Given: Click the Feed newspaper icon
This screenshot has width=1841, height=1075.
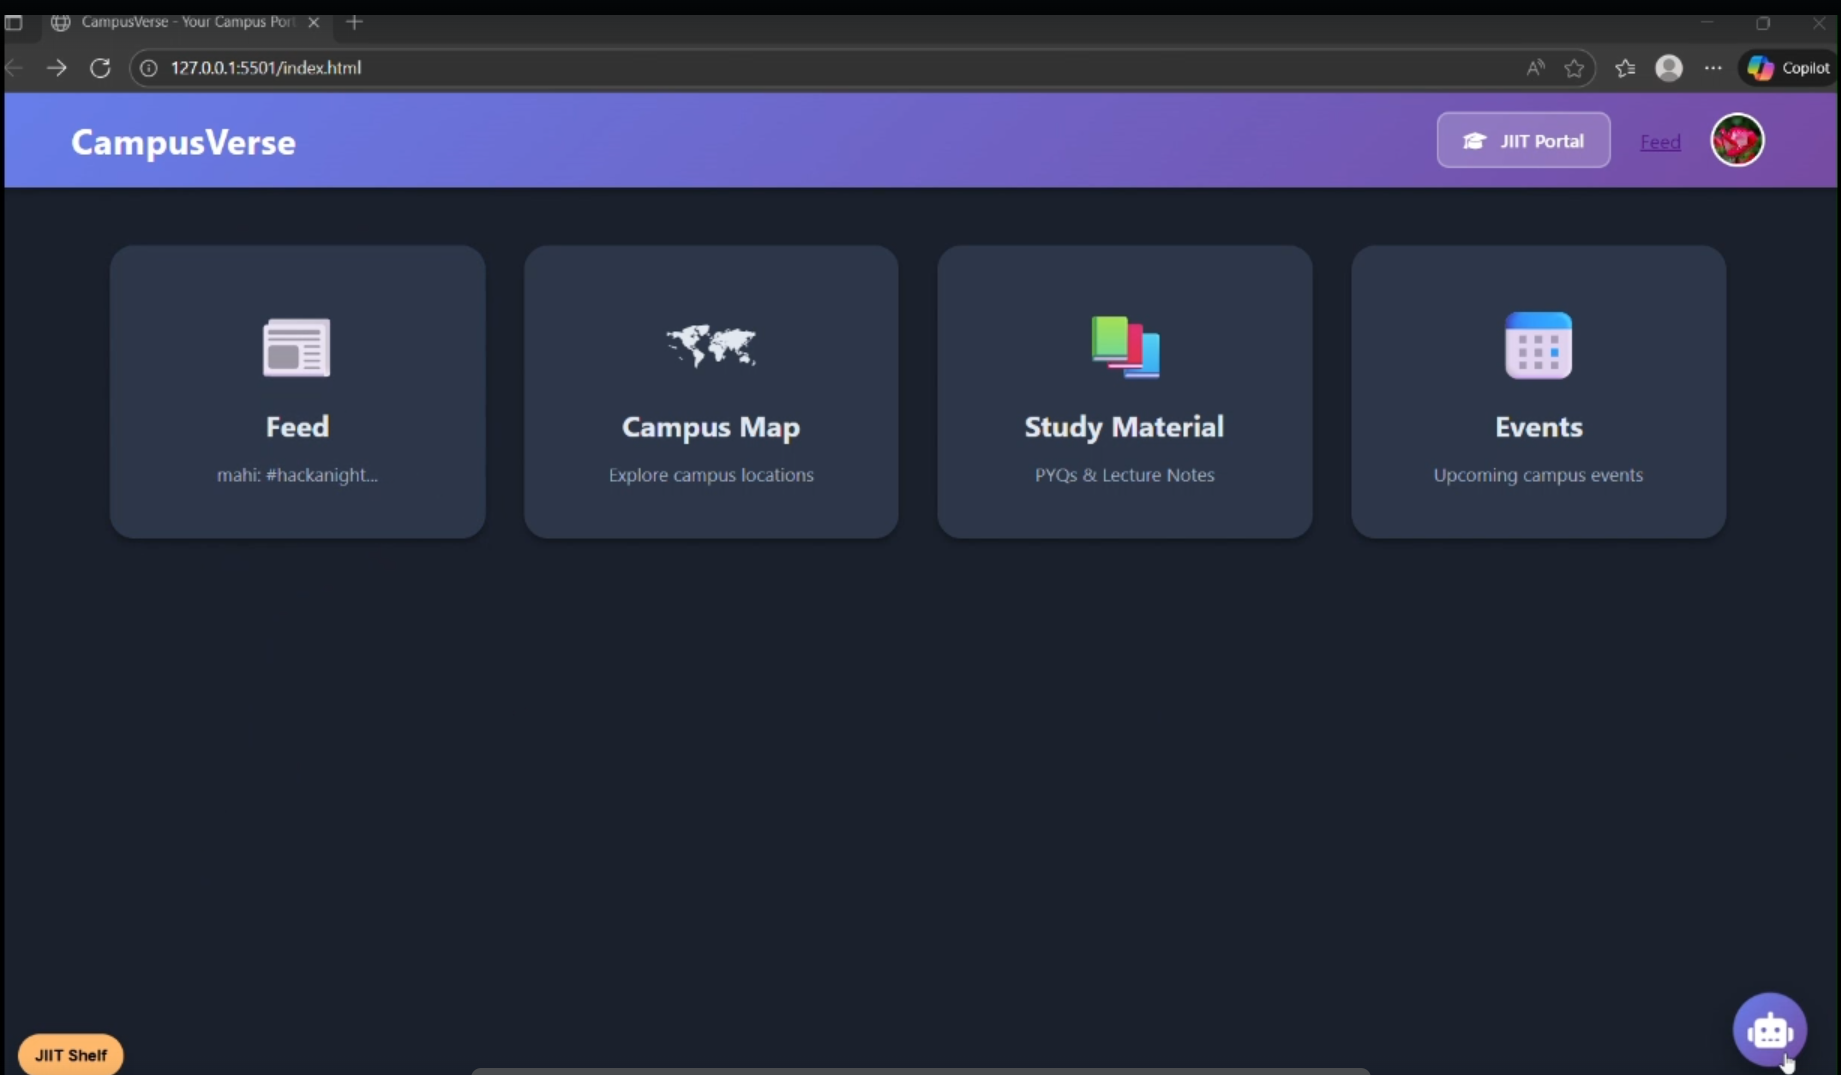Looking at the screenshot, I should pos(296,347).
